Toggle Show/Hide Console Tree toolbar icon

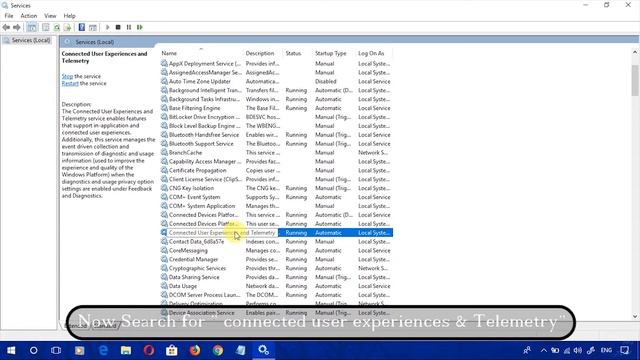point(32,27)
